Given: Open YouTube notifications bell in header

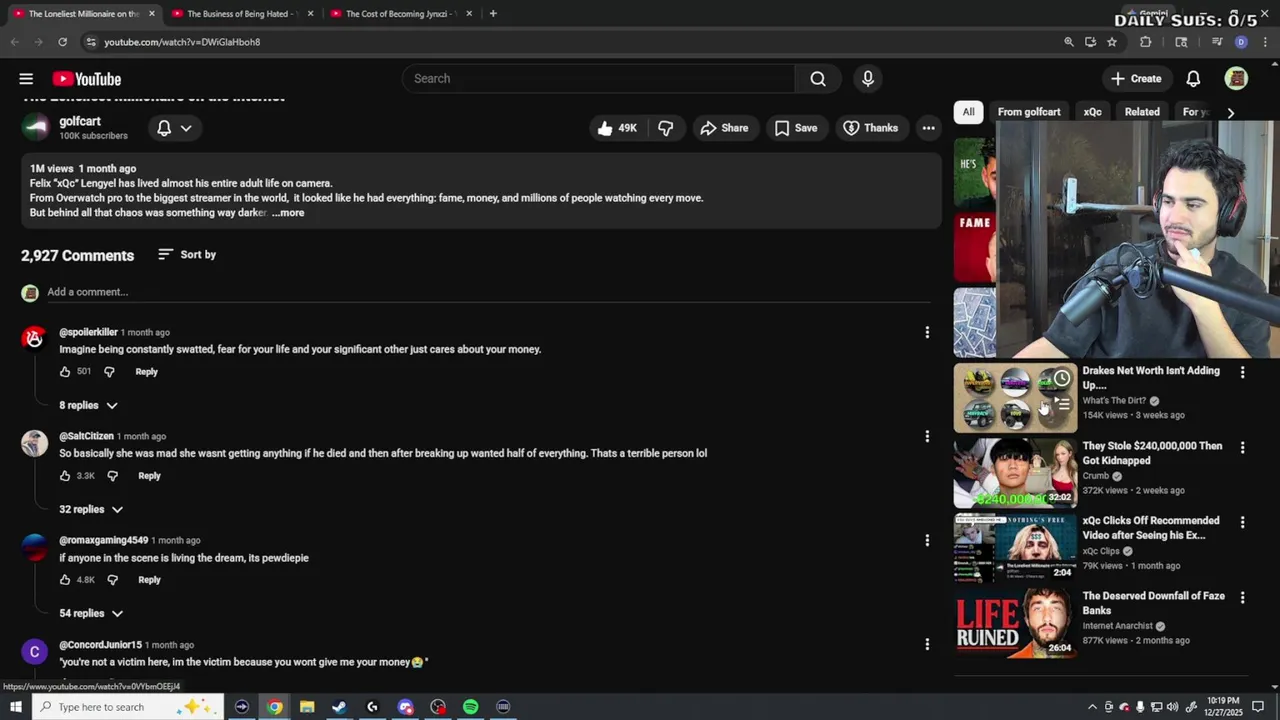Looking at the screenshot, I should tap(1193, 79).
